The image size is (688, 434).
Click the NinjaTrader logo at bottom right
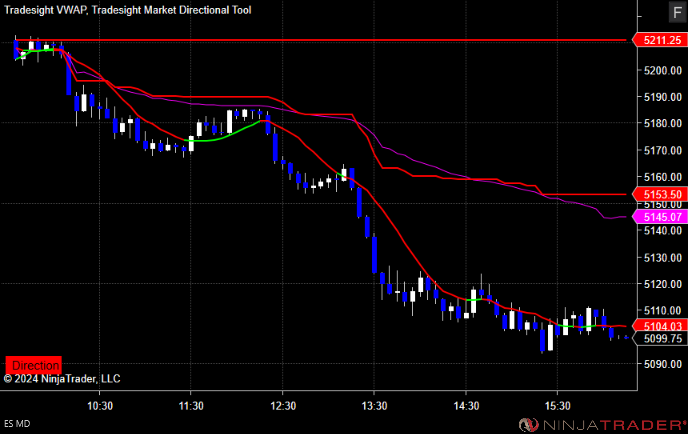tap(602, 424)
